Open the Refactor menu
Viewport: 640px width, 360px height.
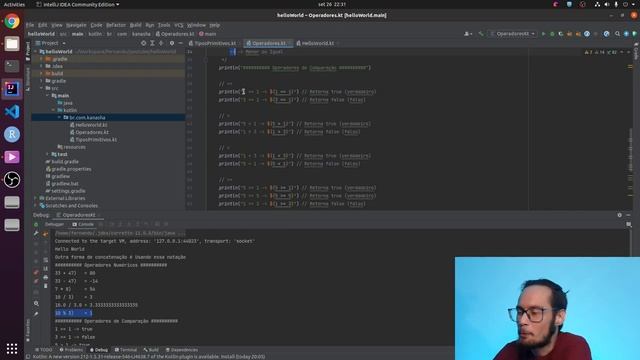(116, 25)
